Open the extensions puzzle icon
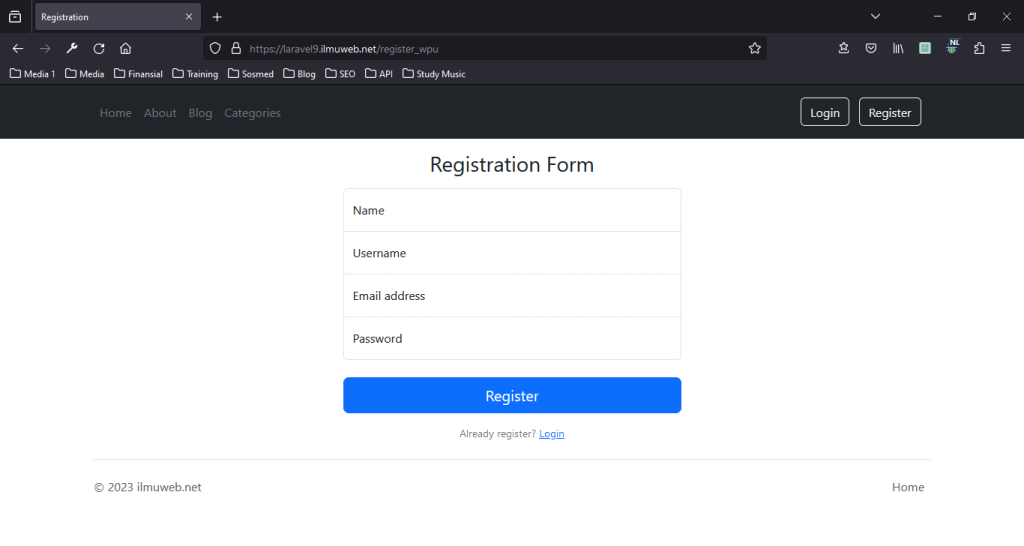This screenshot has width=1024, height=546. pyautogui.click(x=979, y=48)
